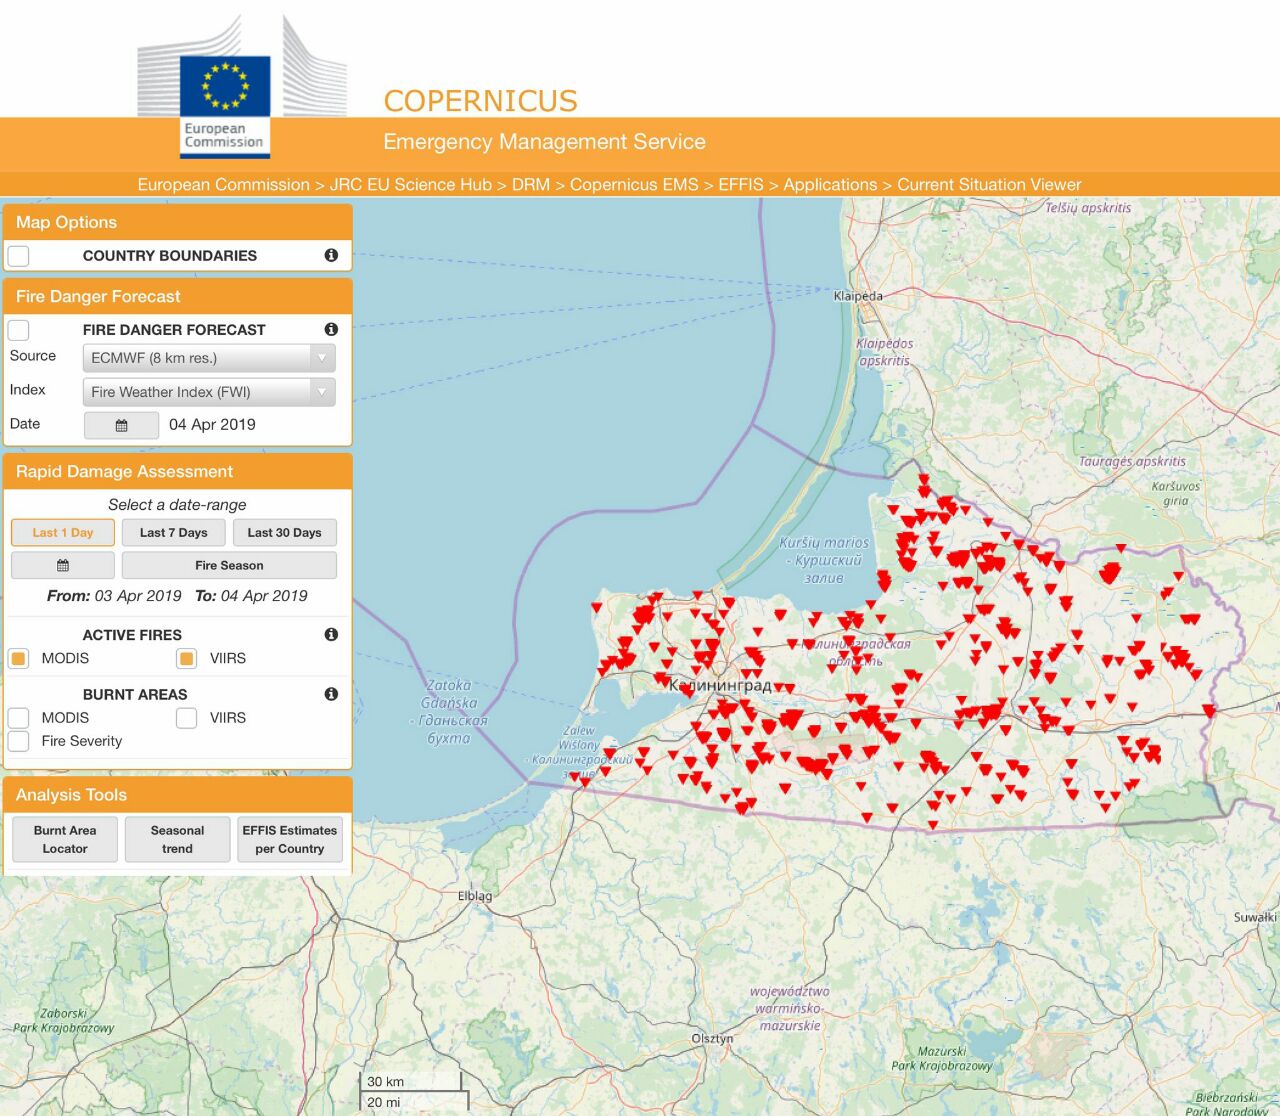Check MODIS under Burnt Areas
Viewport: 1280px width, 1116px height.
19,717
